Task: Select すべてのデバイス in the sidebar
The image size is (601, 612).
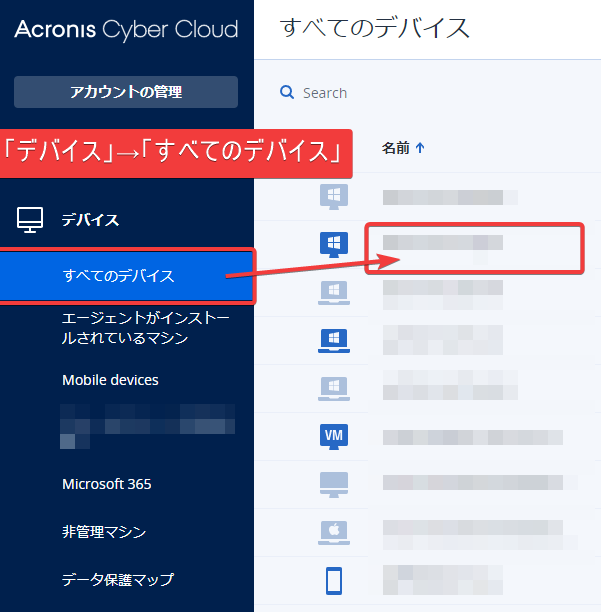Action: click(x=118, y=276)
